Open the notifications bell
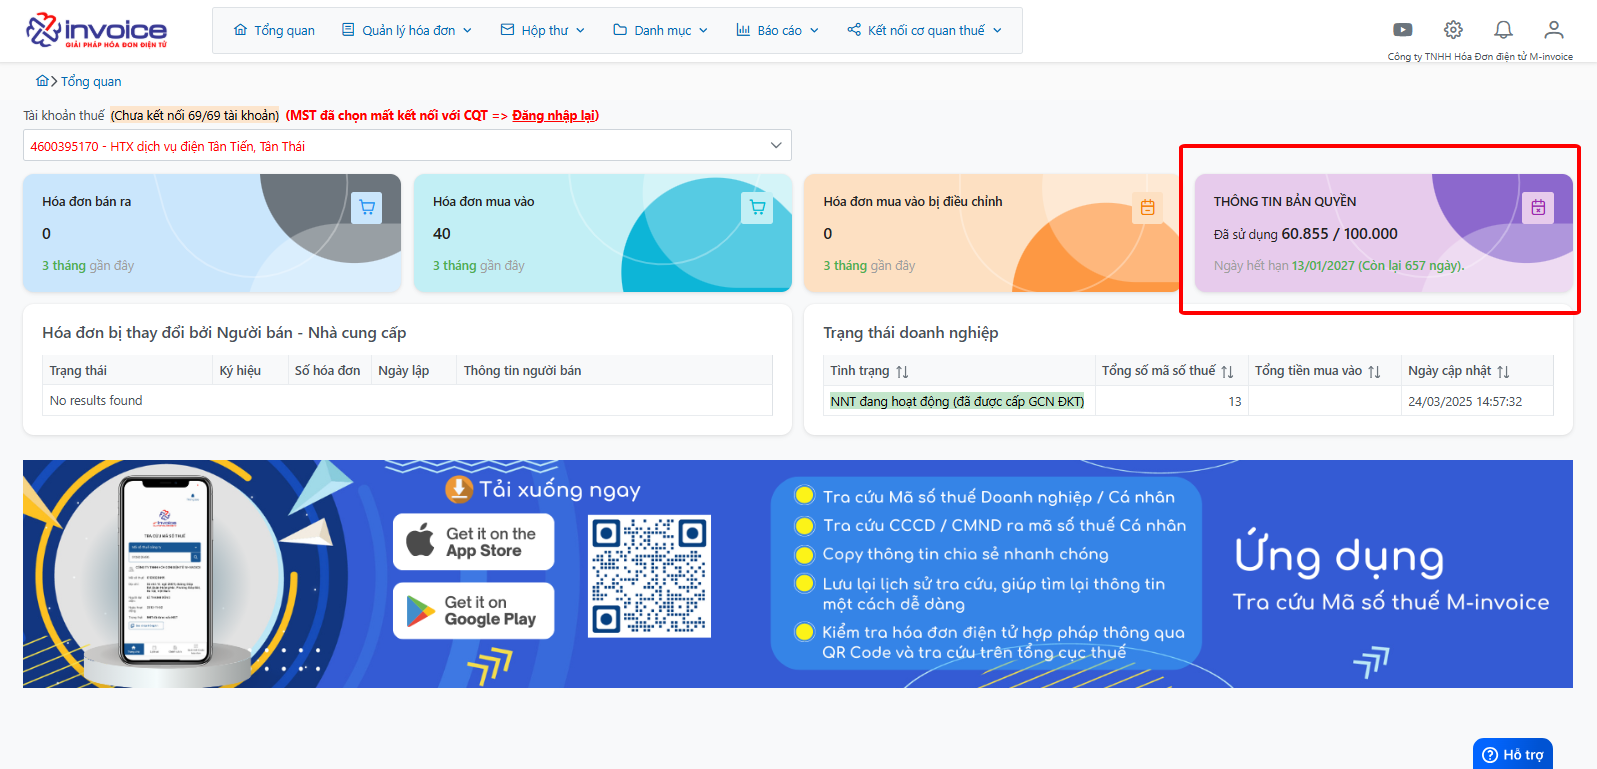1597x769 pixels. tap(1503, 30)
